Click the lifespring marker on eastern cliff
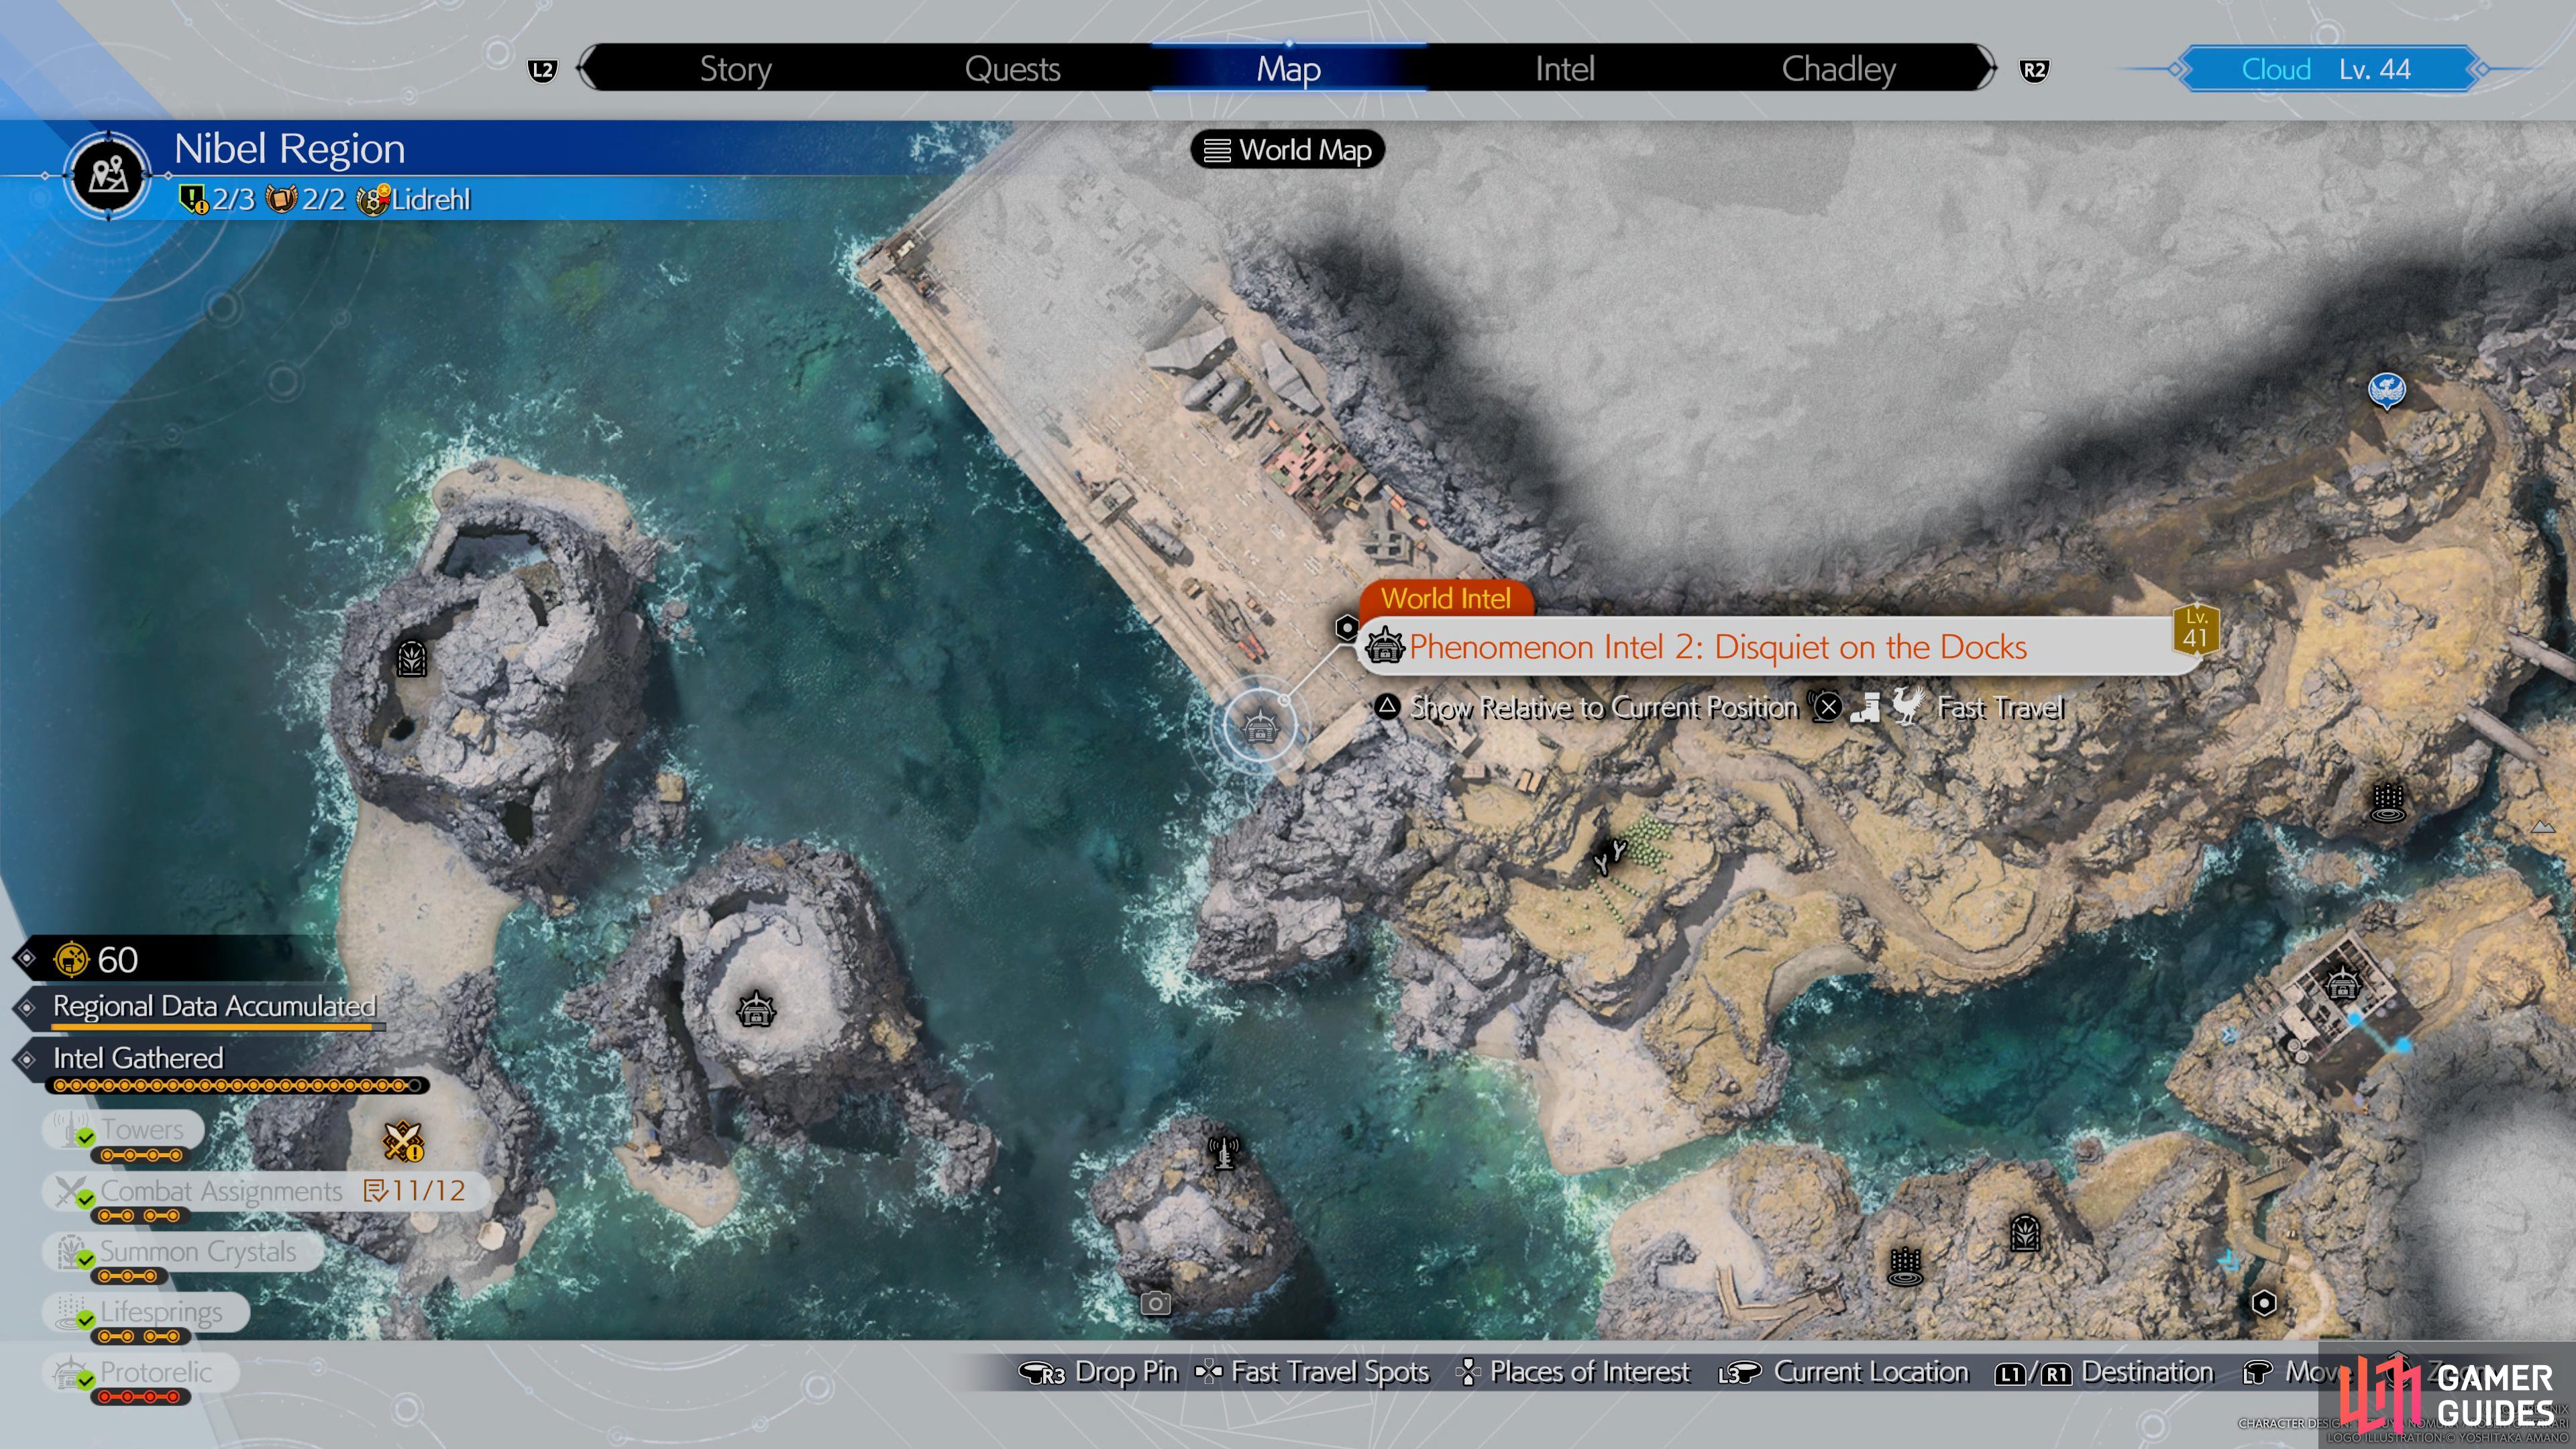The width and height of the screenshot is (2576, 1449). [2388, 803]
